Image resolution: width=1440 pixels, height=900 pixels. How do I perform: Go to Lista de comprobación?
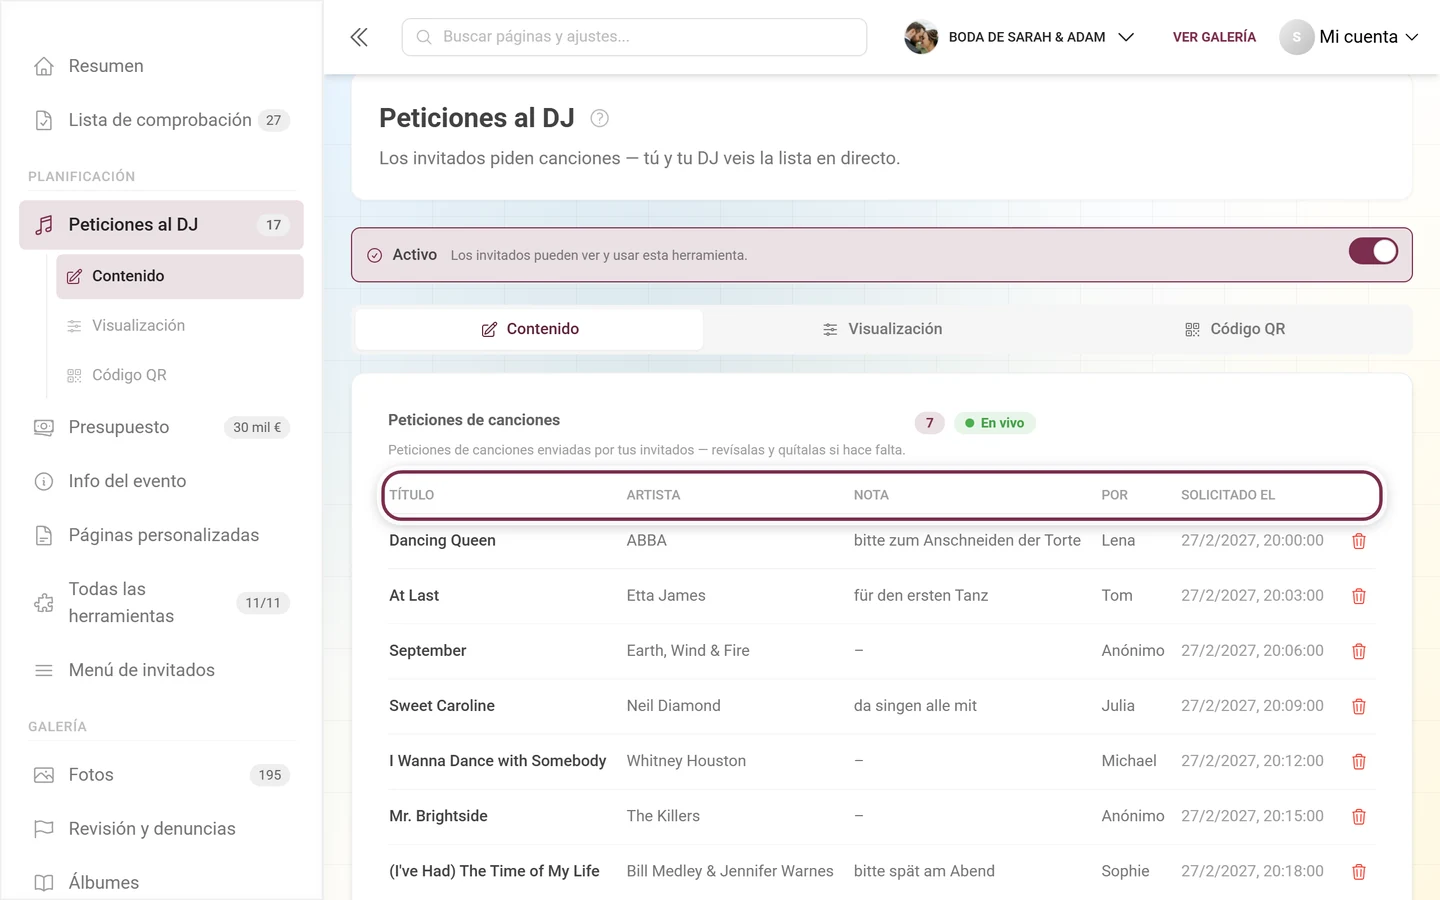click(x=161, y=120)
